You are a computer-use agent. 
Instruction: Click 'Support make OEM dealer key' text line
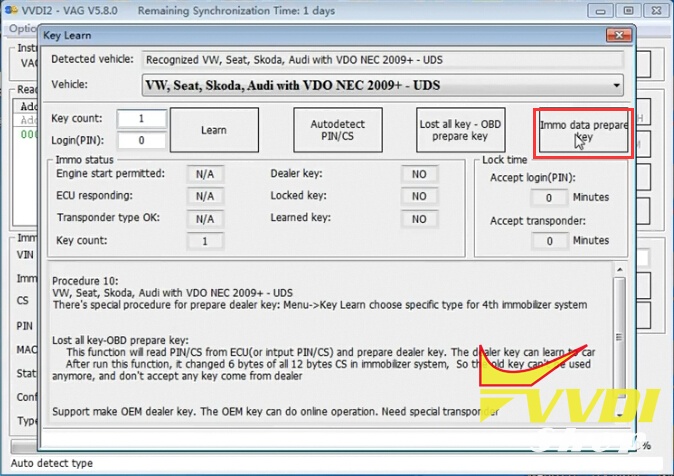(x=275, y=412)
